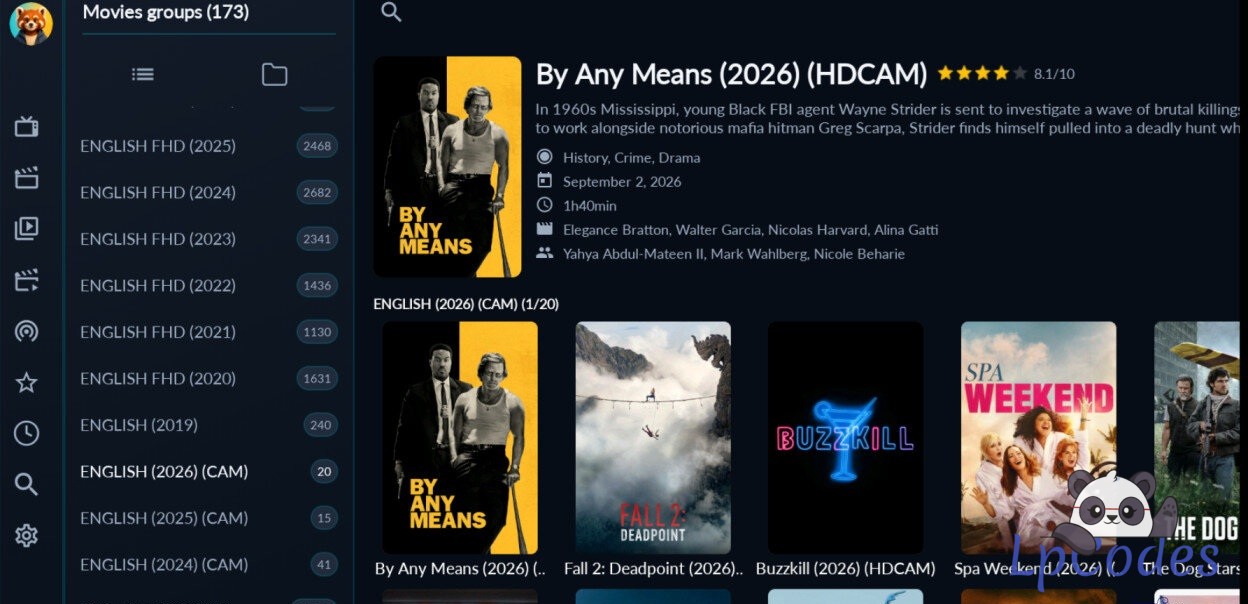Click the History, Crime, Drama genre line
This screenshot has width=1248, height=604.
(631, 157)
